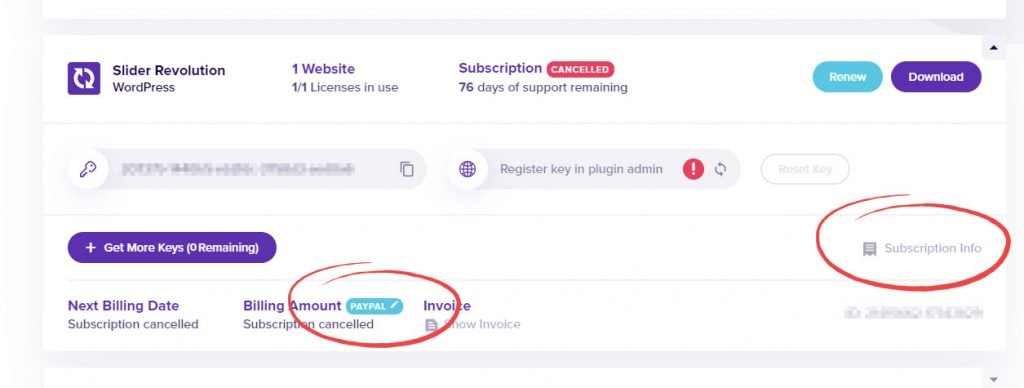Image resolution: width=1024 pixels, height=388 pixels.
Task: Expand the next card with the down arrow
Action: [x=994, y=379]
